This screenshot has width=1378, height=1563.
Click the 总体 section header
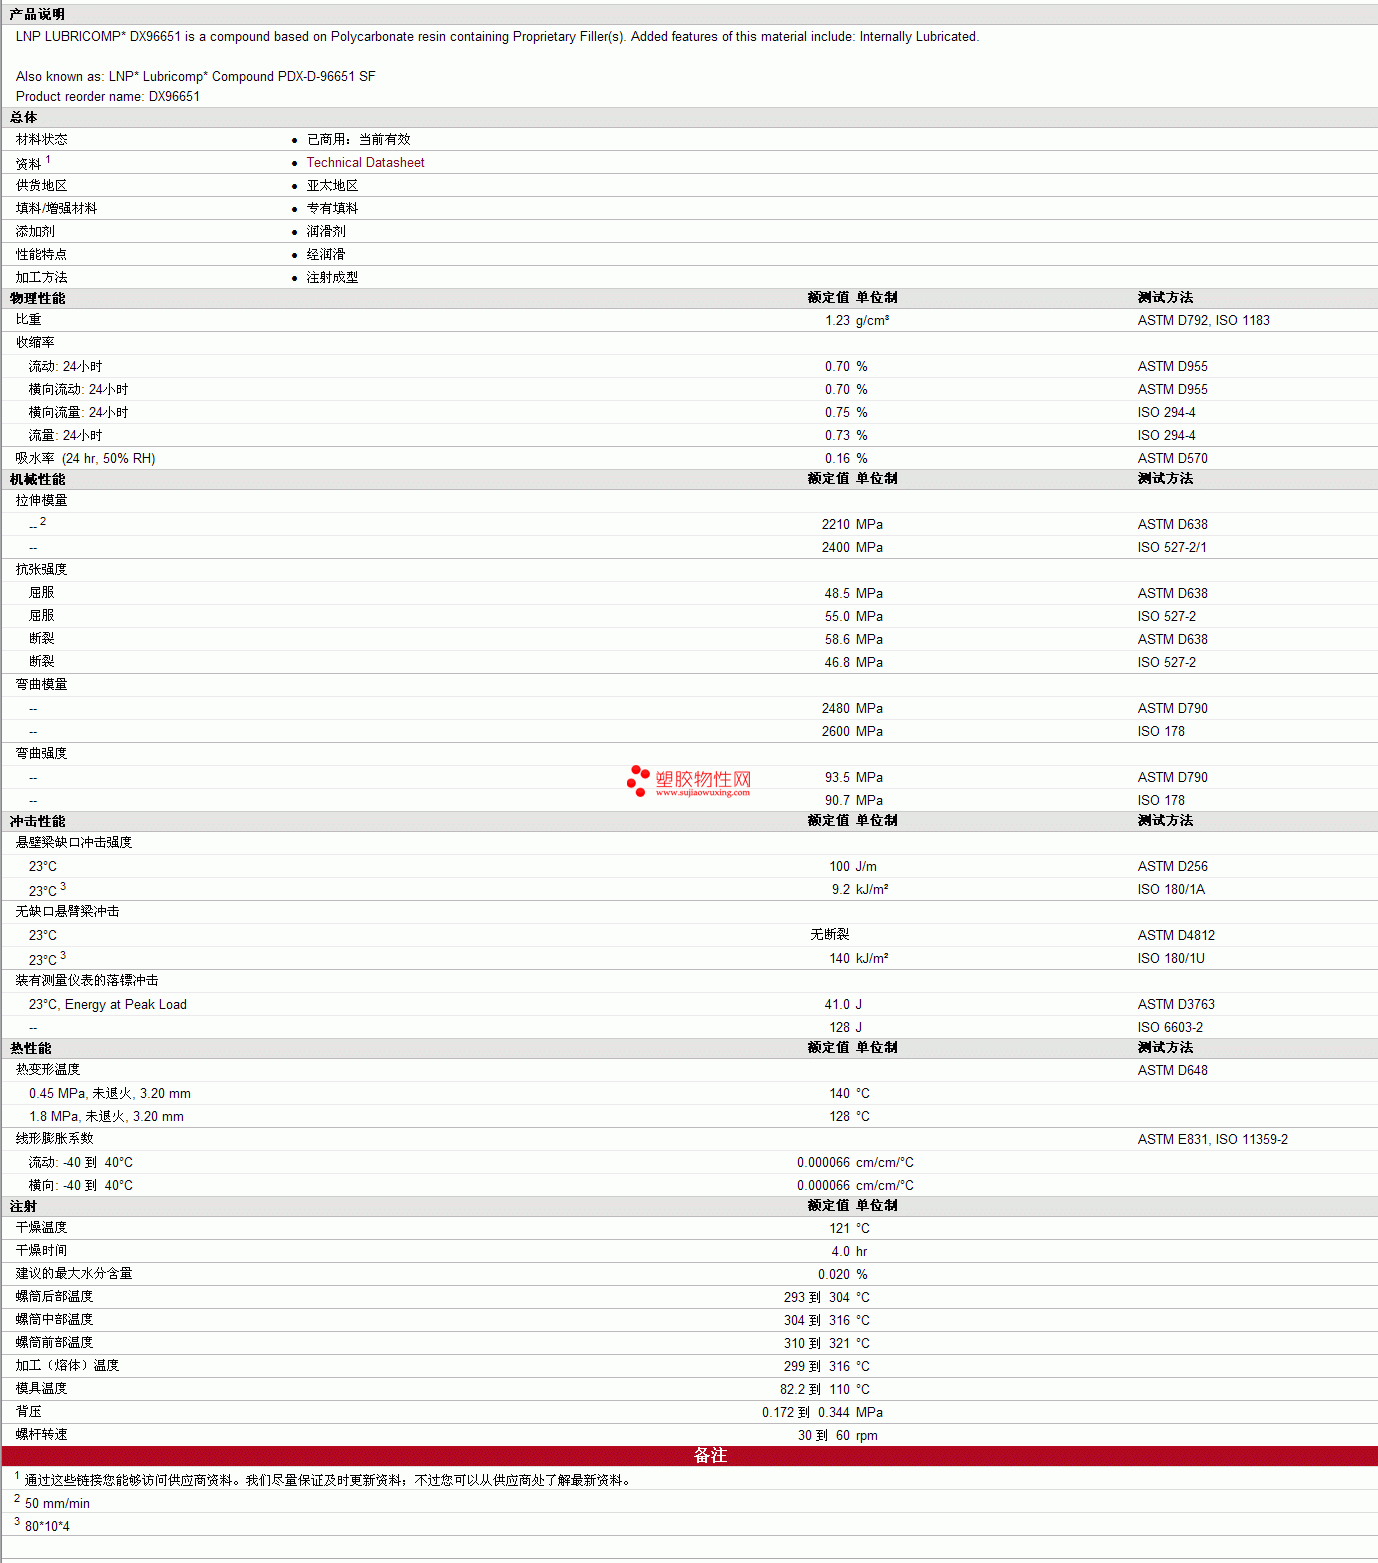[x=23, y=118]
